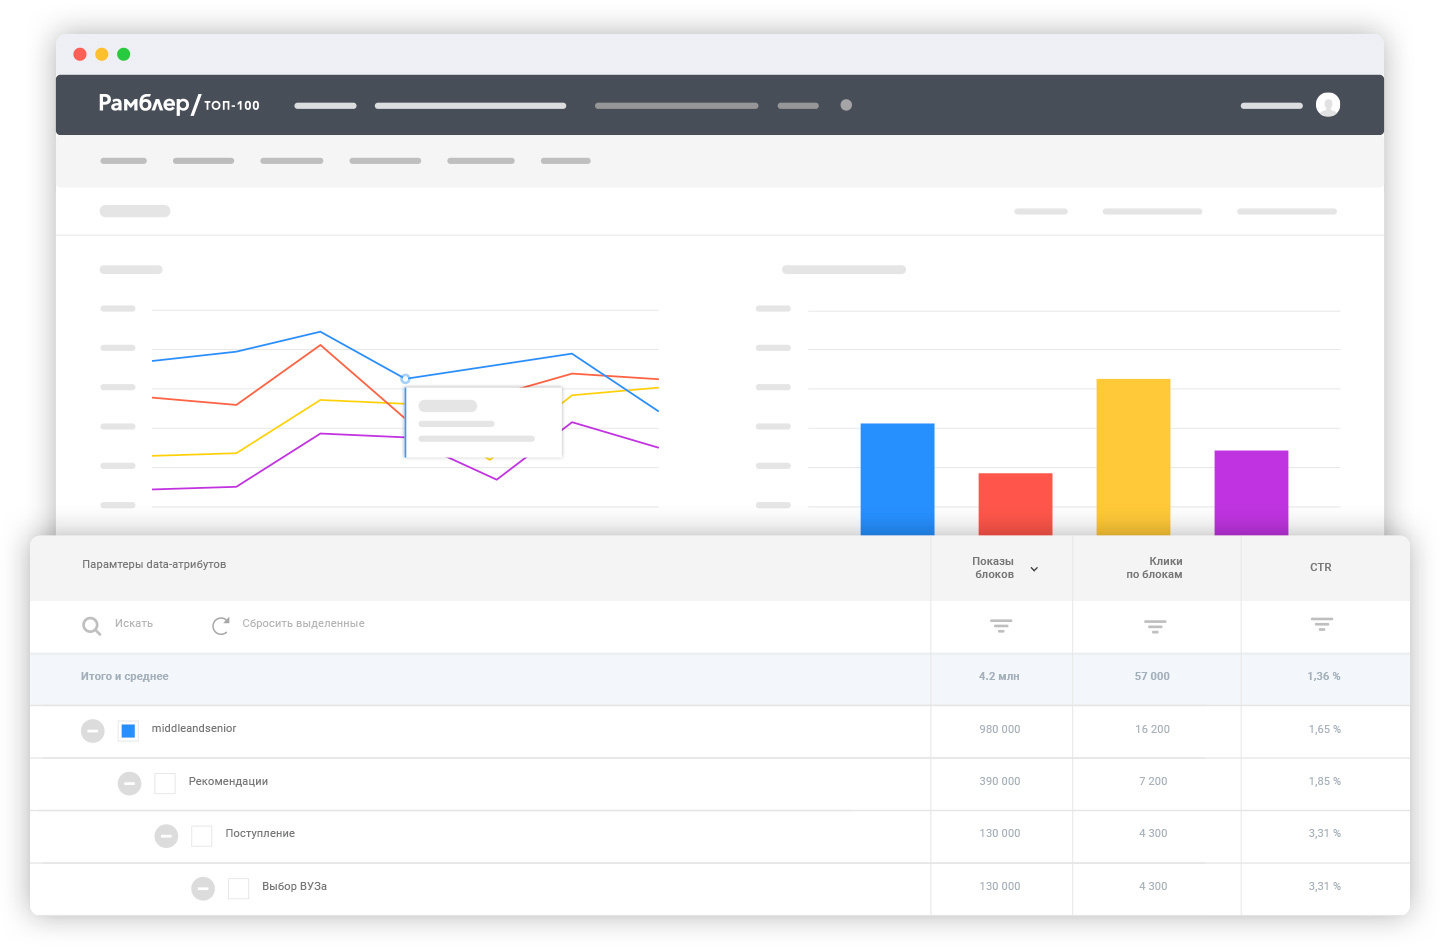Click the Рамблер/ТОП-100 logo
The width and height of the screenshot is (1440, 950).
click(179, 104)
